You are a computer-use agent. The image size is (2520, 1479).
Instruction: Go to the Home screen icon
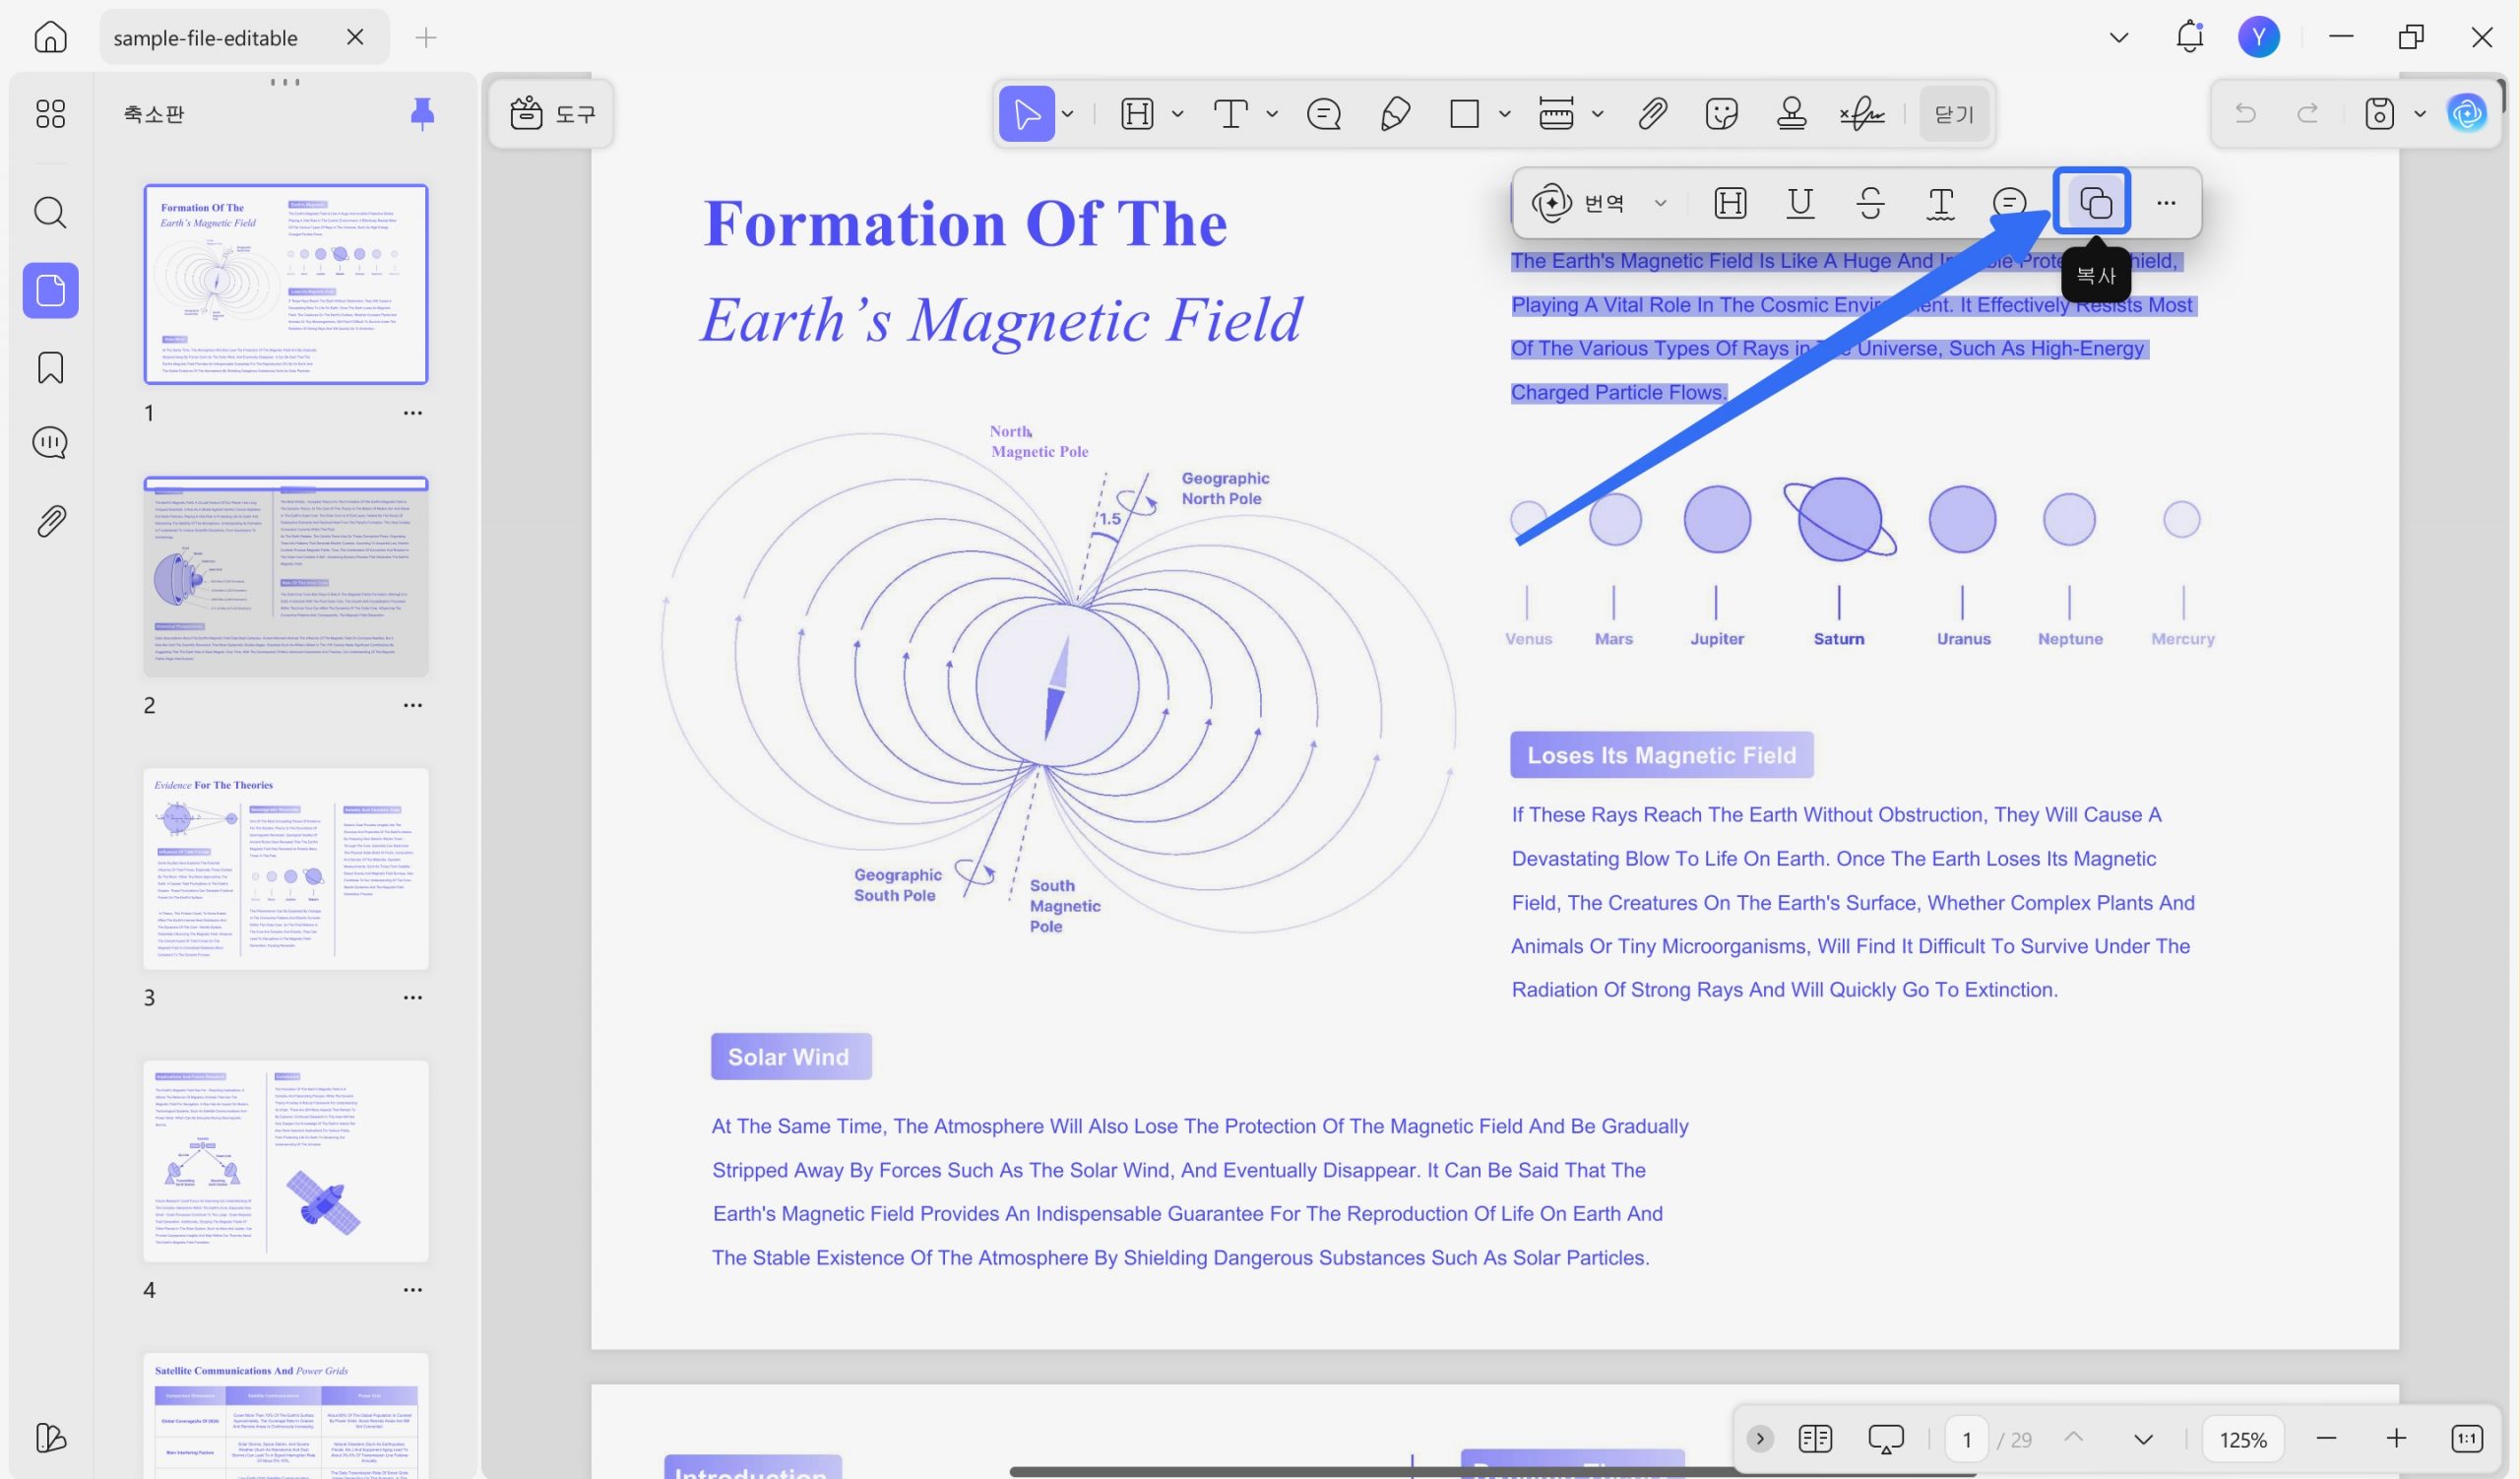[50, 37]
